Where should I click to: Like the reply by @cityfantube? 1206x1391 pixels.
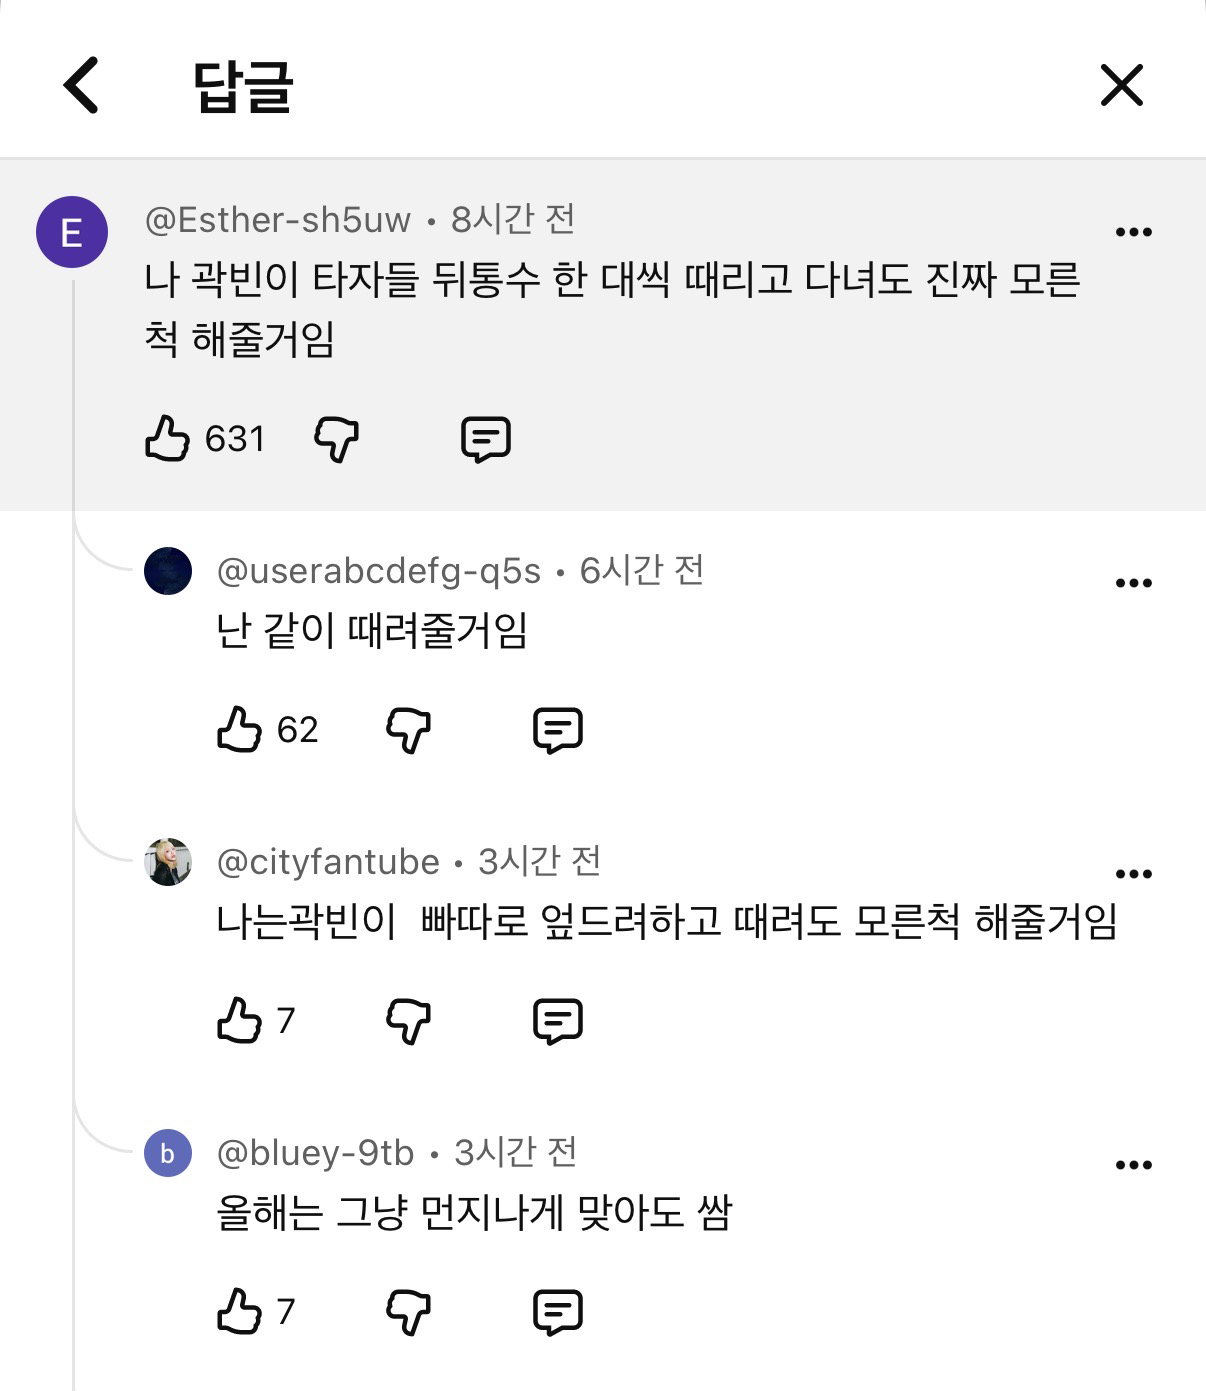coord(239,1020)
